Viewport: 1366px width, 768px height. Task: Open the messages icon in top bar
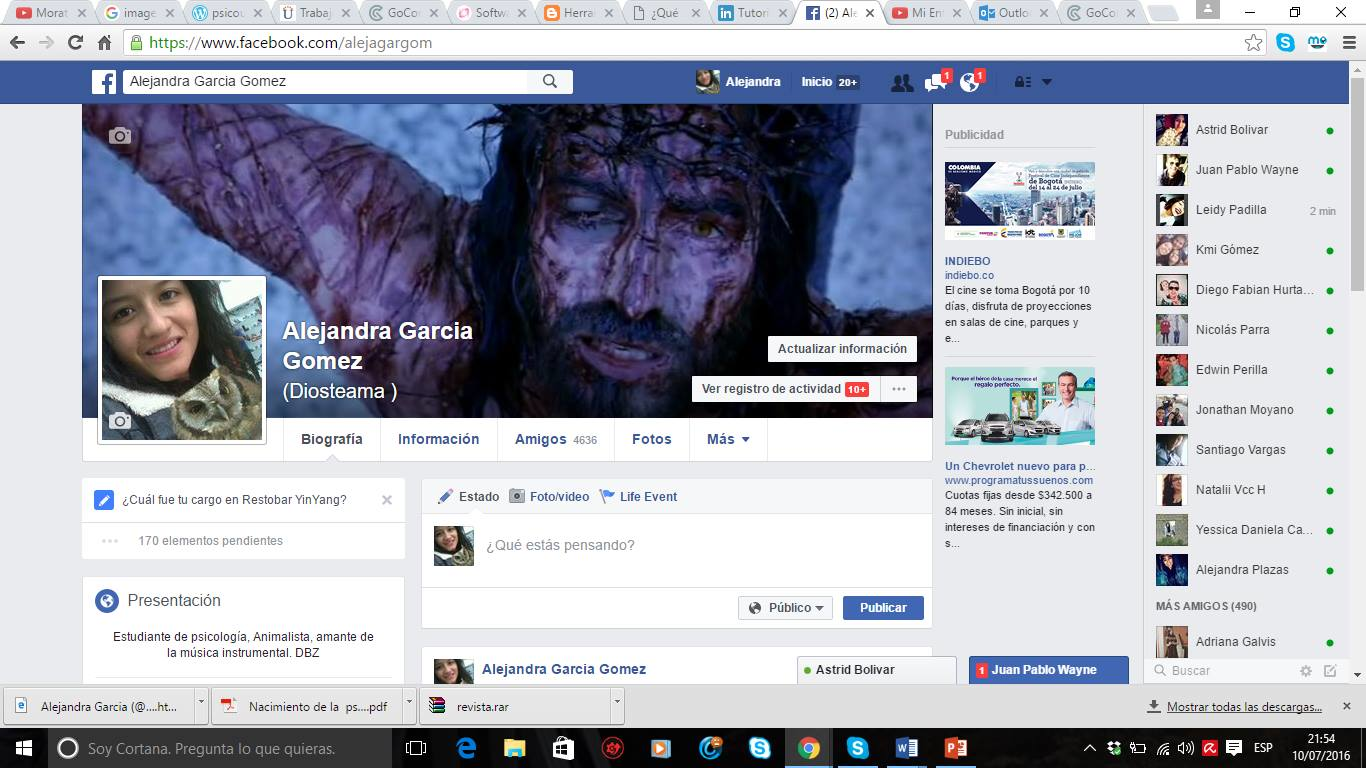pyautogui.click(x=935, y=83)
